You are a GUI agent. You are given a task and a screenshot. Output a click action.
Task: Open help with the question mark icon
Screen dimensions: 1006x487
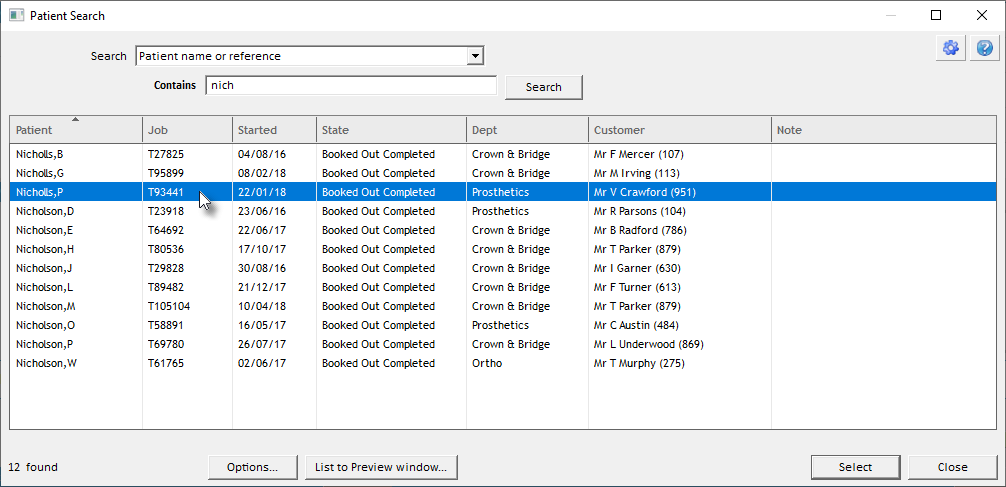click(x=984, y=48)
